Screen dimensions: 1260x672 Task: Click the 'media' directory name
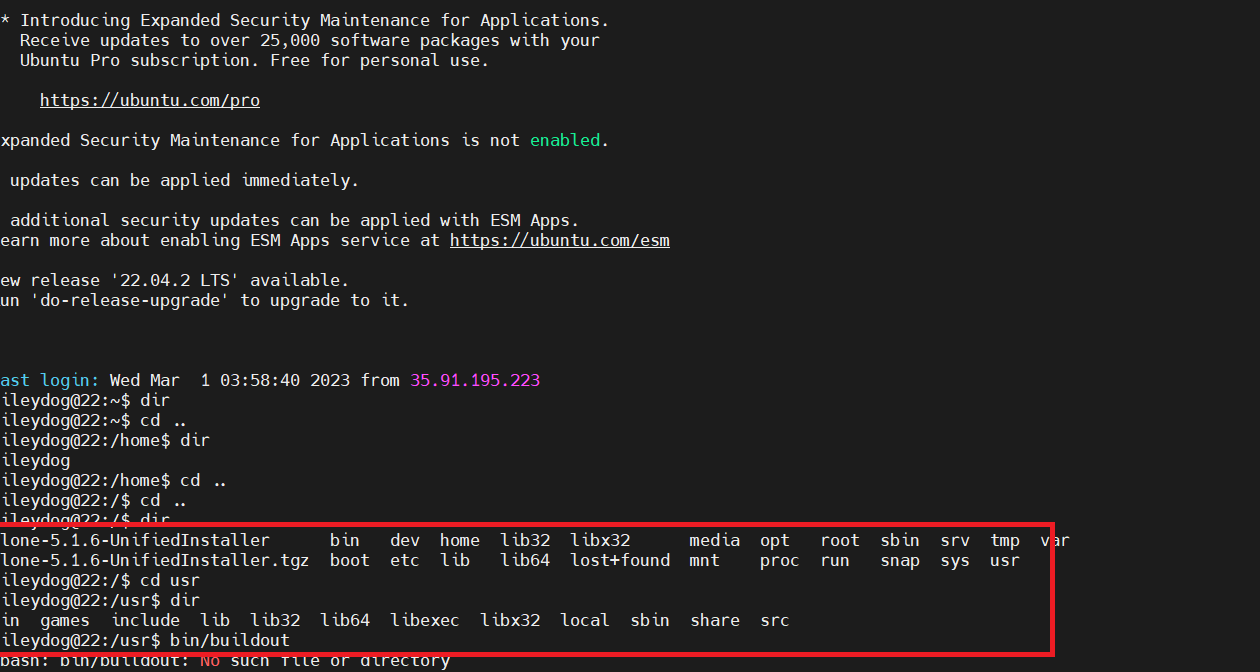pos(715,540)
